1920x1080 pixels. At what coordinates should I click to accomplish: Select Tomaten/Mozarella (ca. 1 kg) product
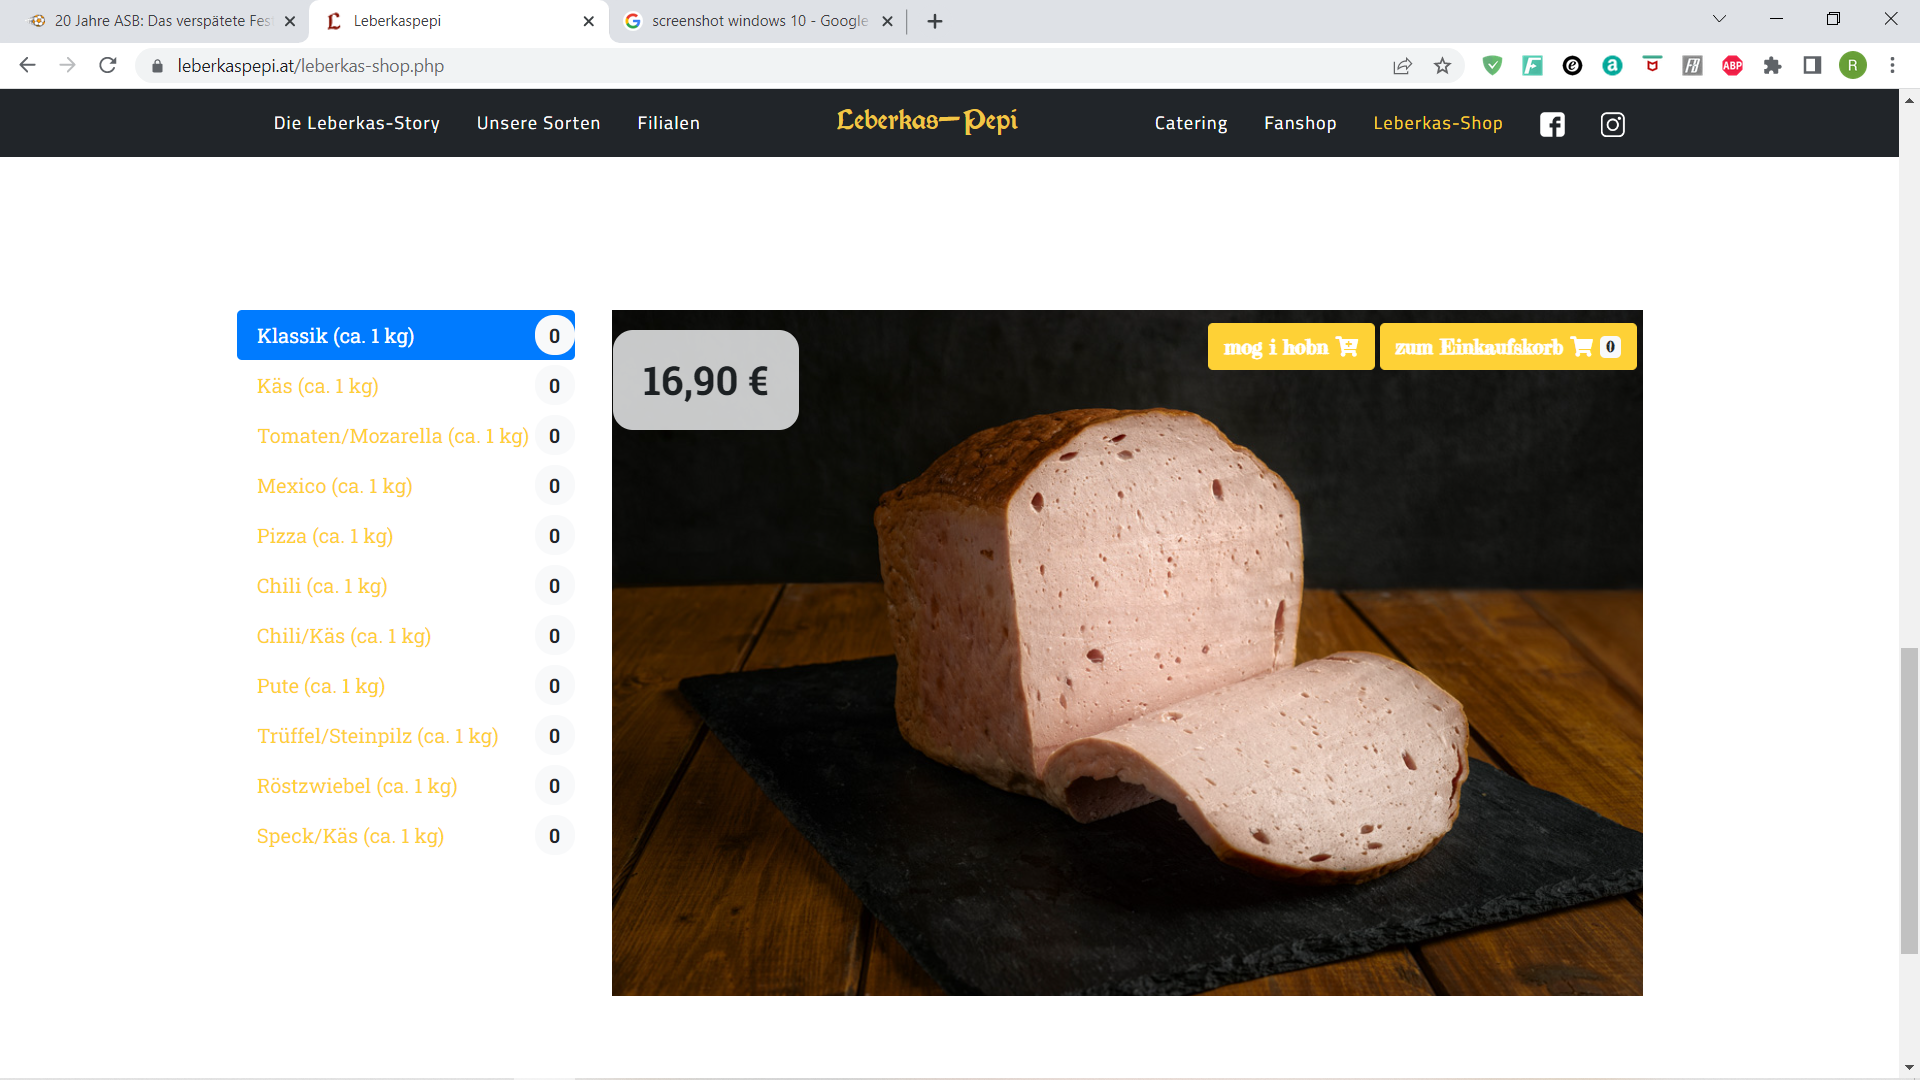tap(406, 436)
